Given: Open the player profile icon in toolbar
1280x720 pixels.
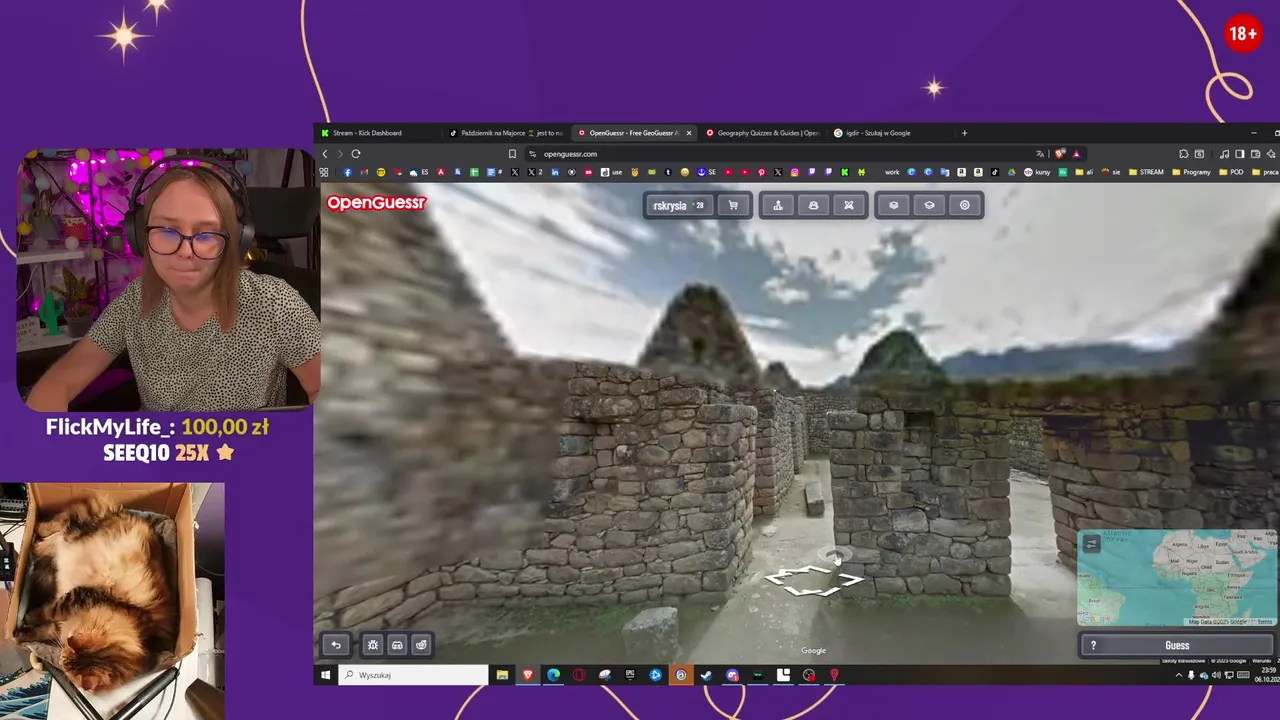Looking at the screenshot, I should [813, 205].
